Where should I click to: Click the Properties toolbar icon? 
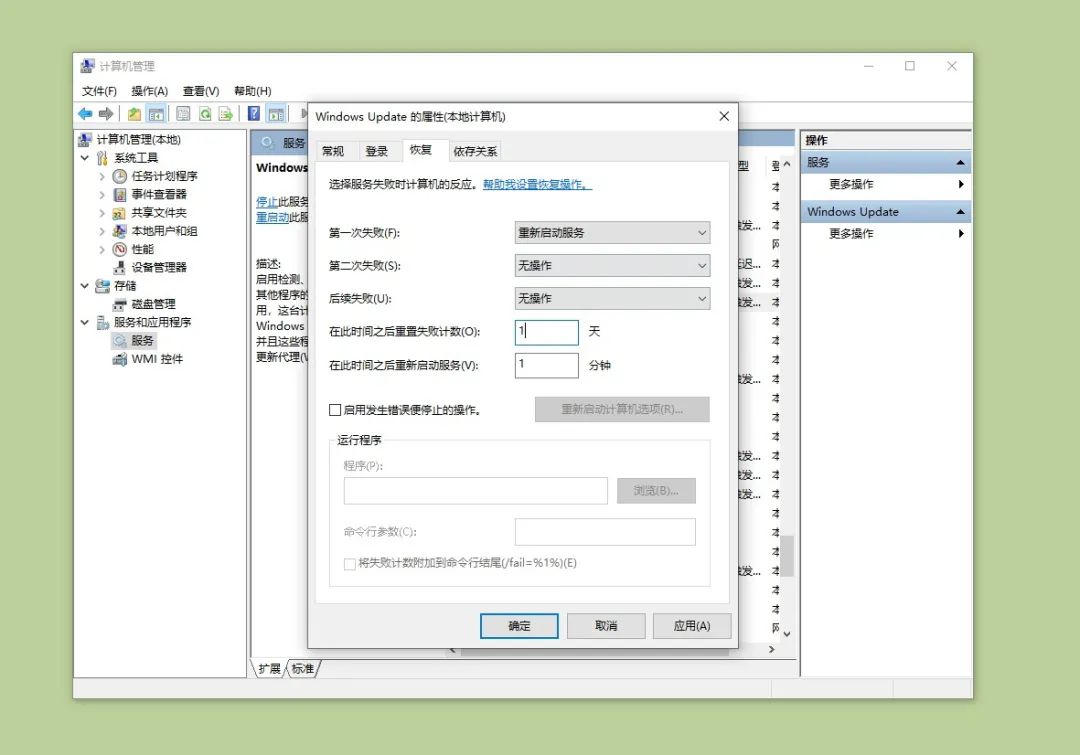(183, 114)
